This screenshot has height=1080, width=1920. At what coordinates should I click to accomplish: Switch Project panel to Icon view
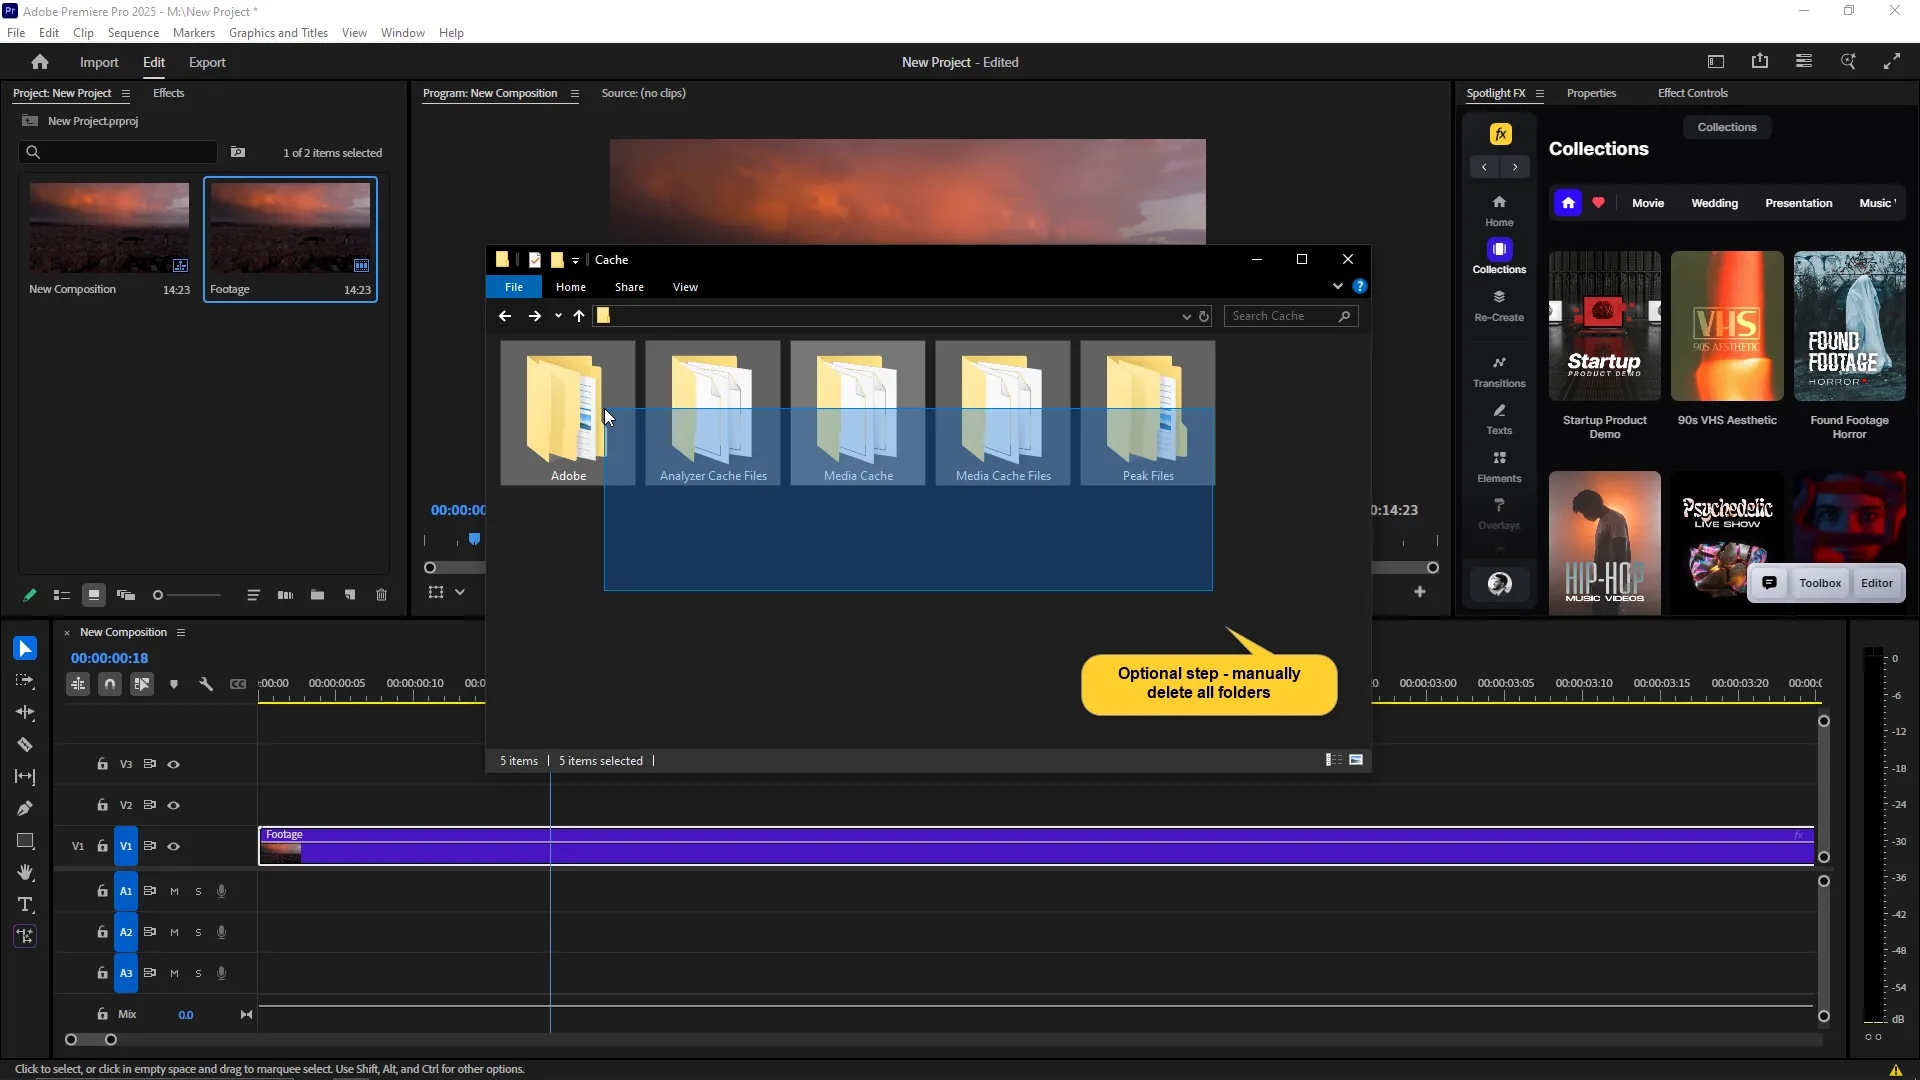click(93, 595)
